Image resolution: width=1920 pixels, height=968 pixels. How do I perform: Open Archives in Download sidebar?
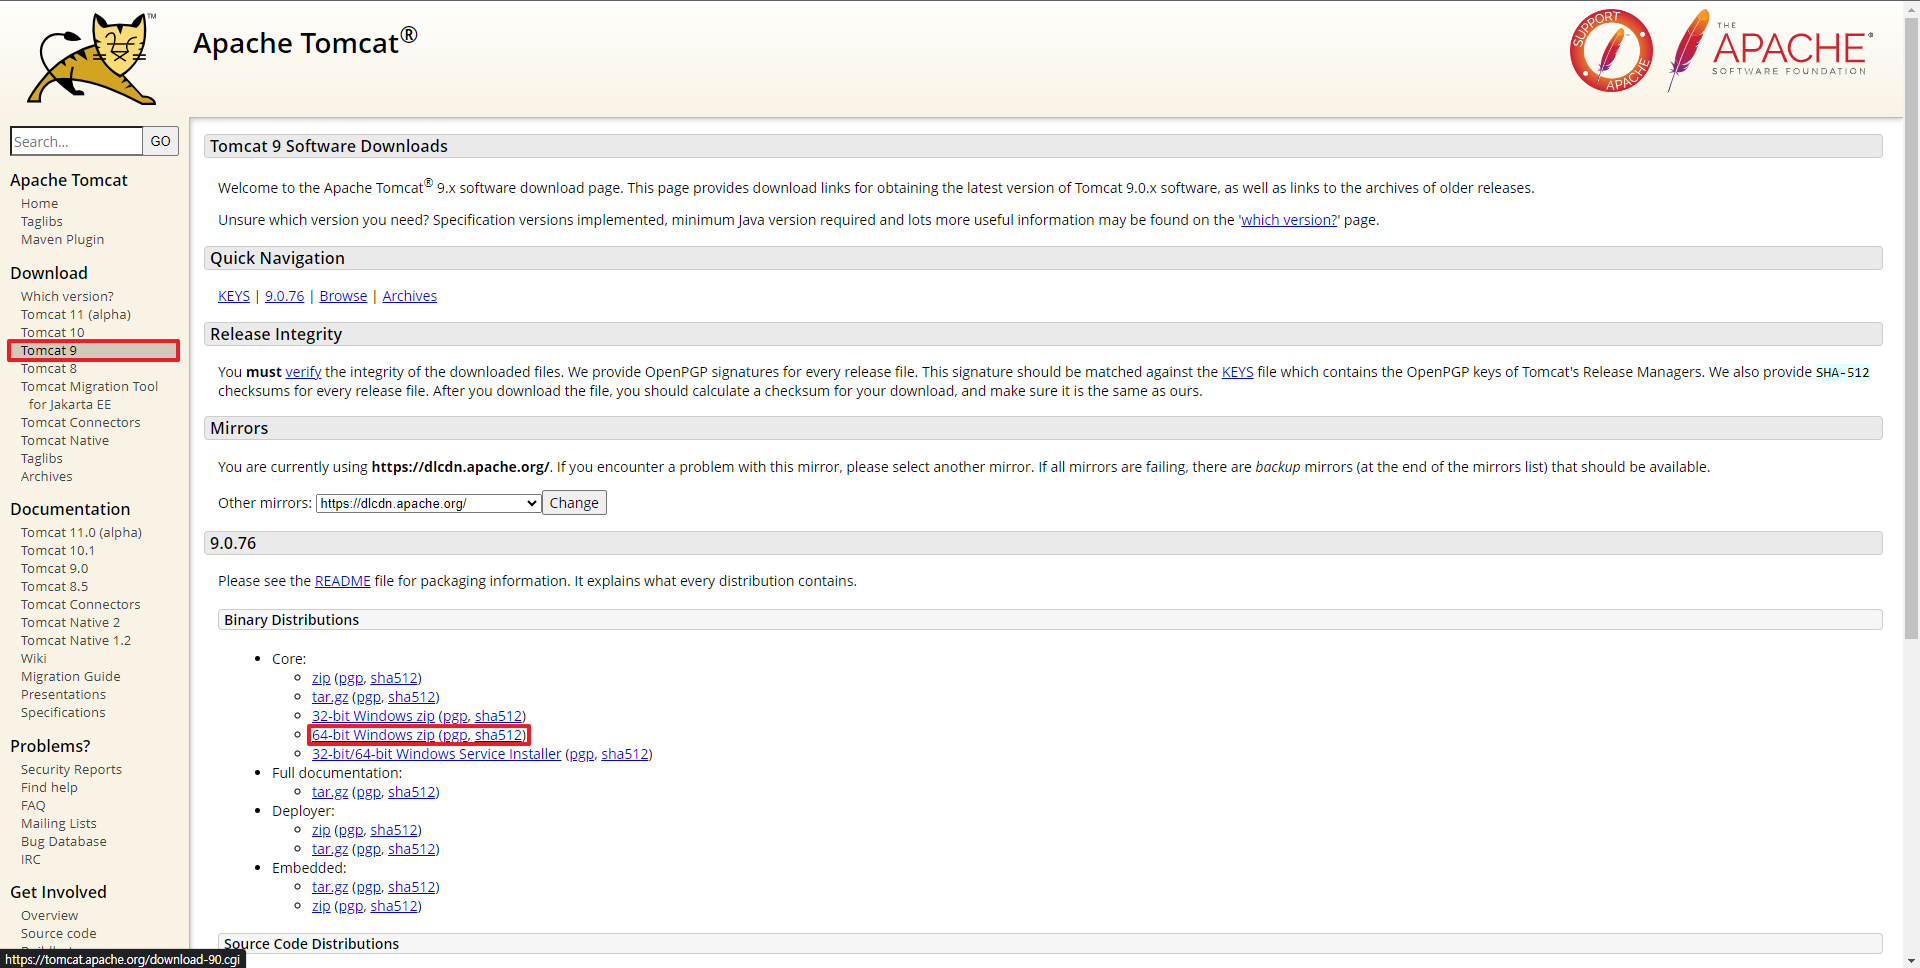[47, 476]
